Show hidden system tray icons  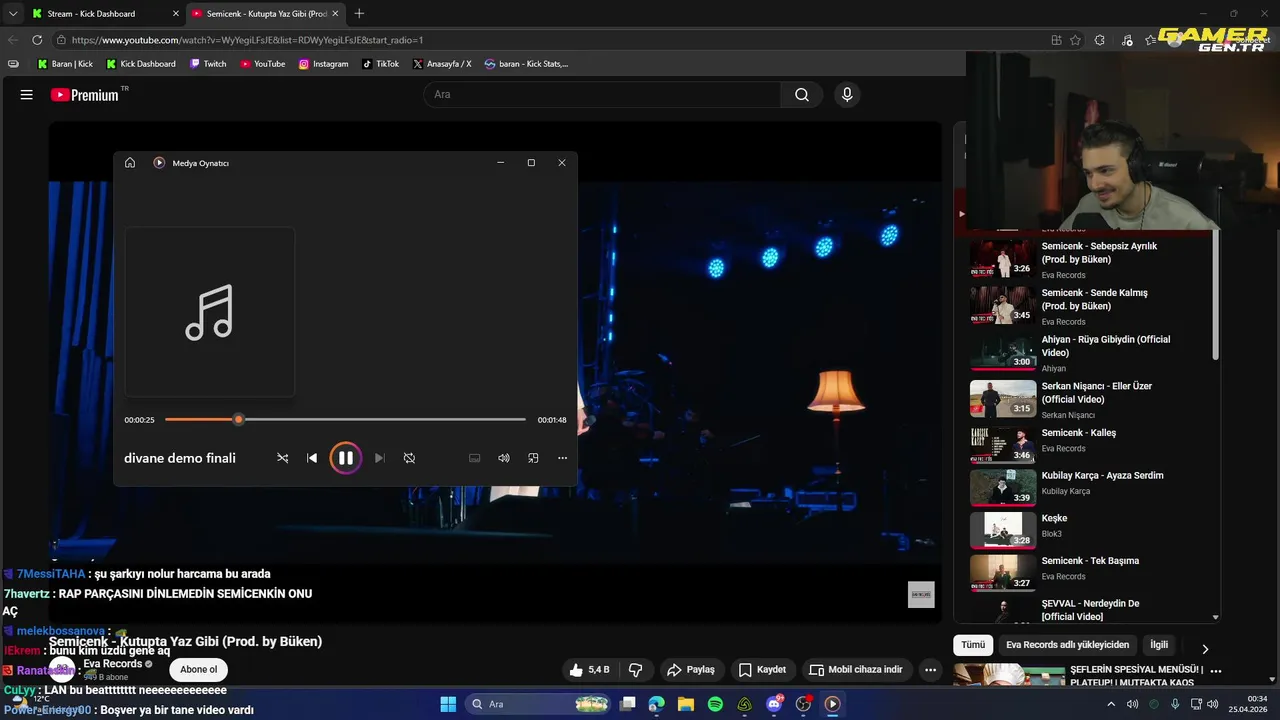click(1110, 704)
